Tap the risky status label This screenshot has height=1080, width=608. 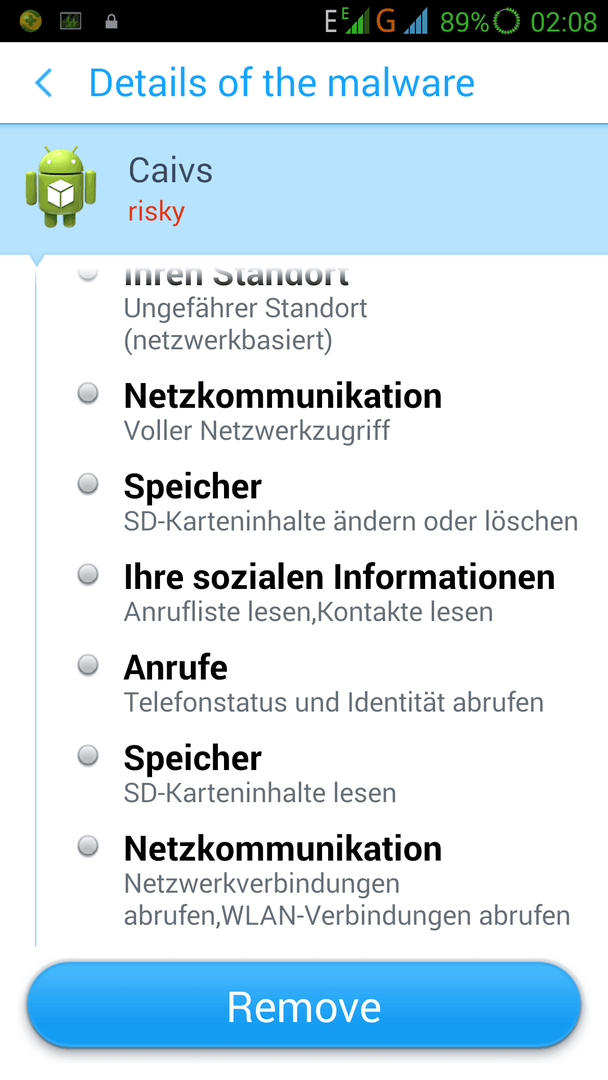pos(156,211)
